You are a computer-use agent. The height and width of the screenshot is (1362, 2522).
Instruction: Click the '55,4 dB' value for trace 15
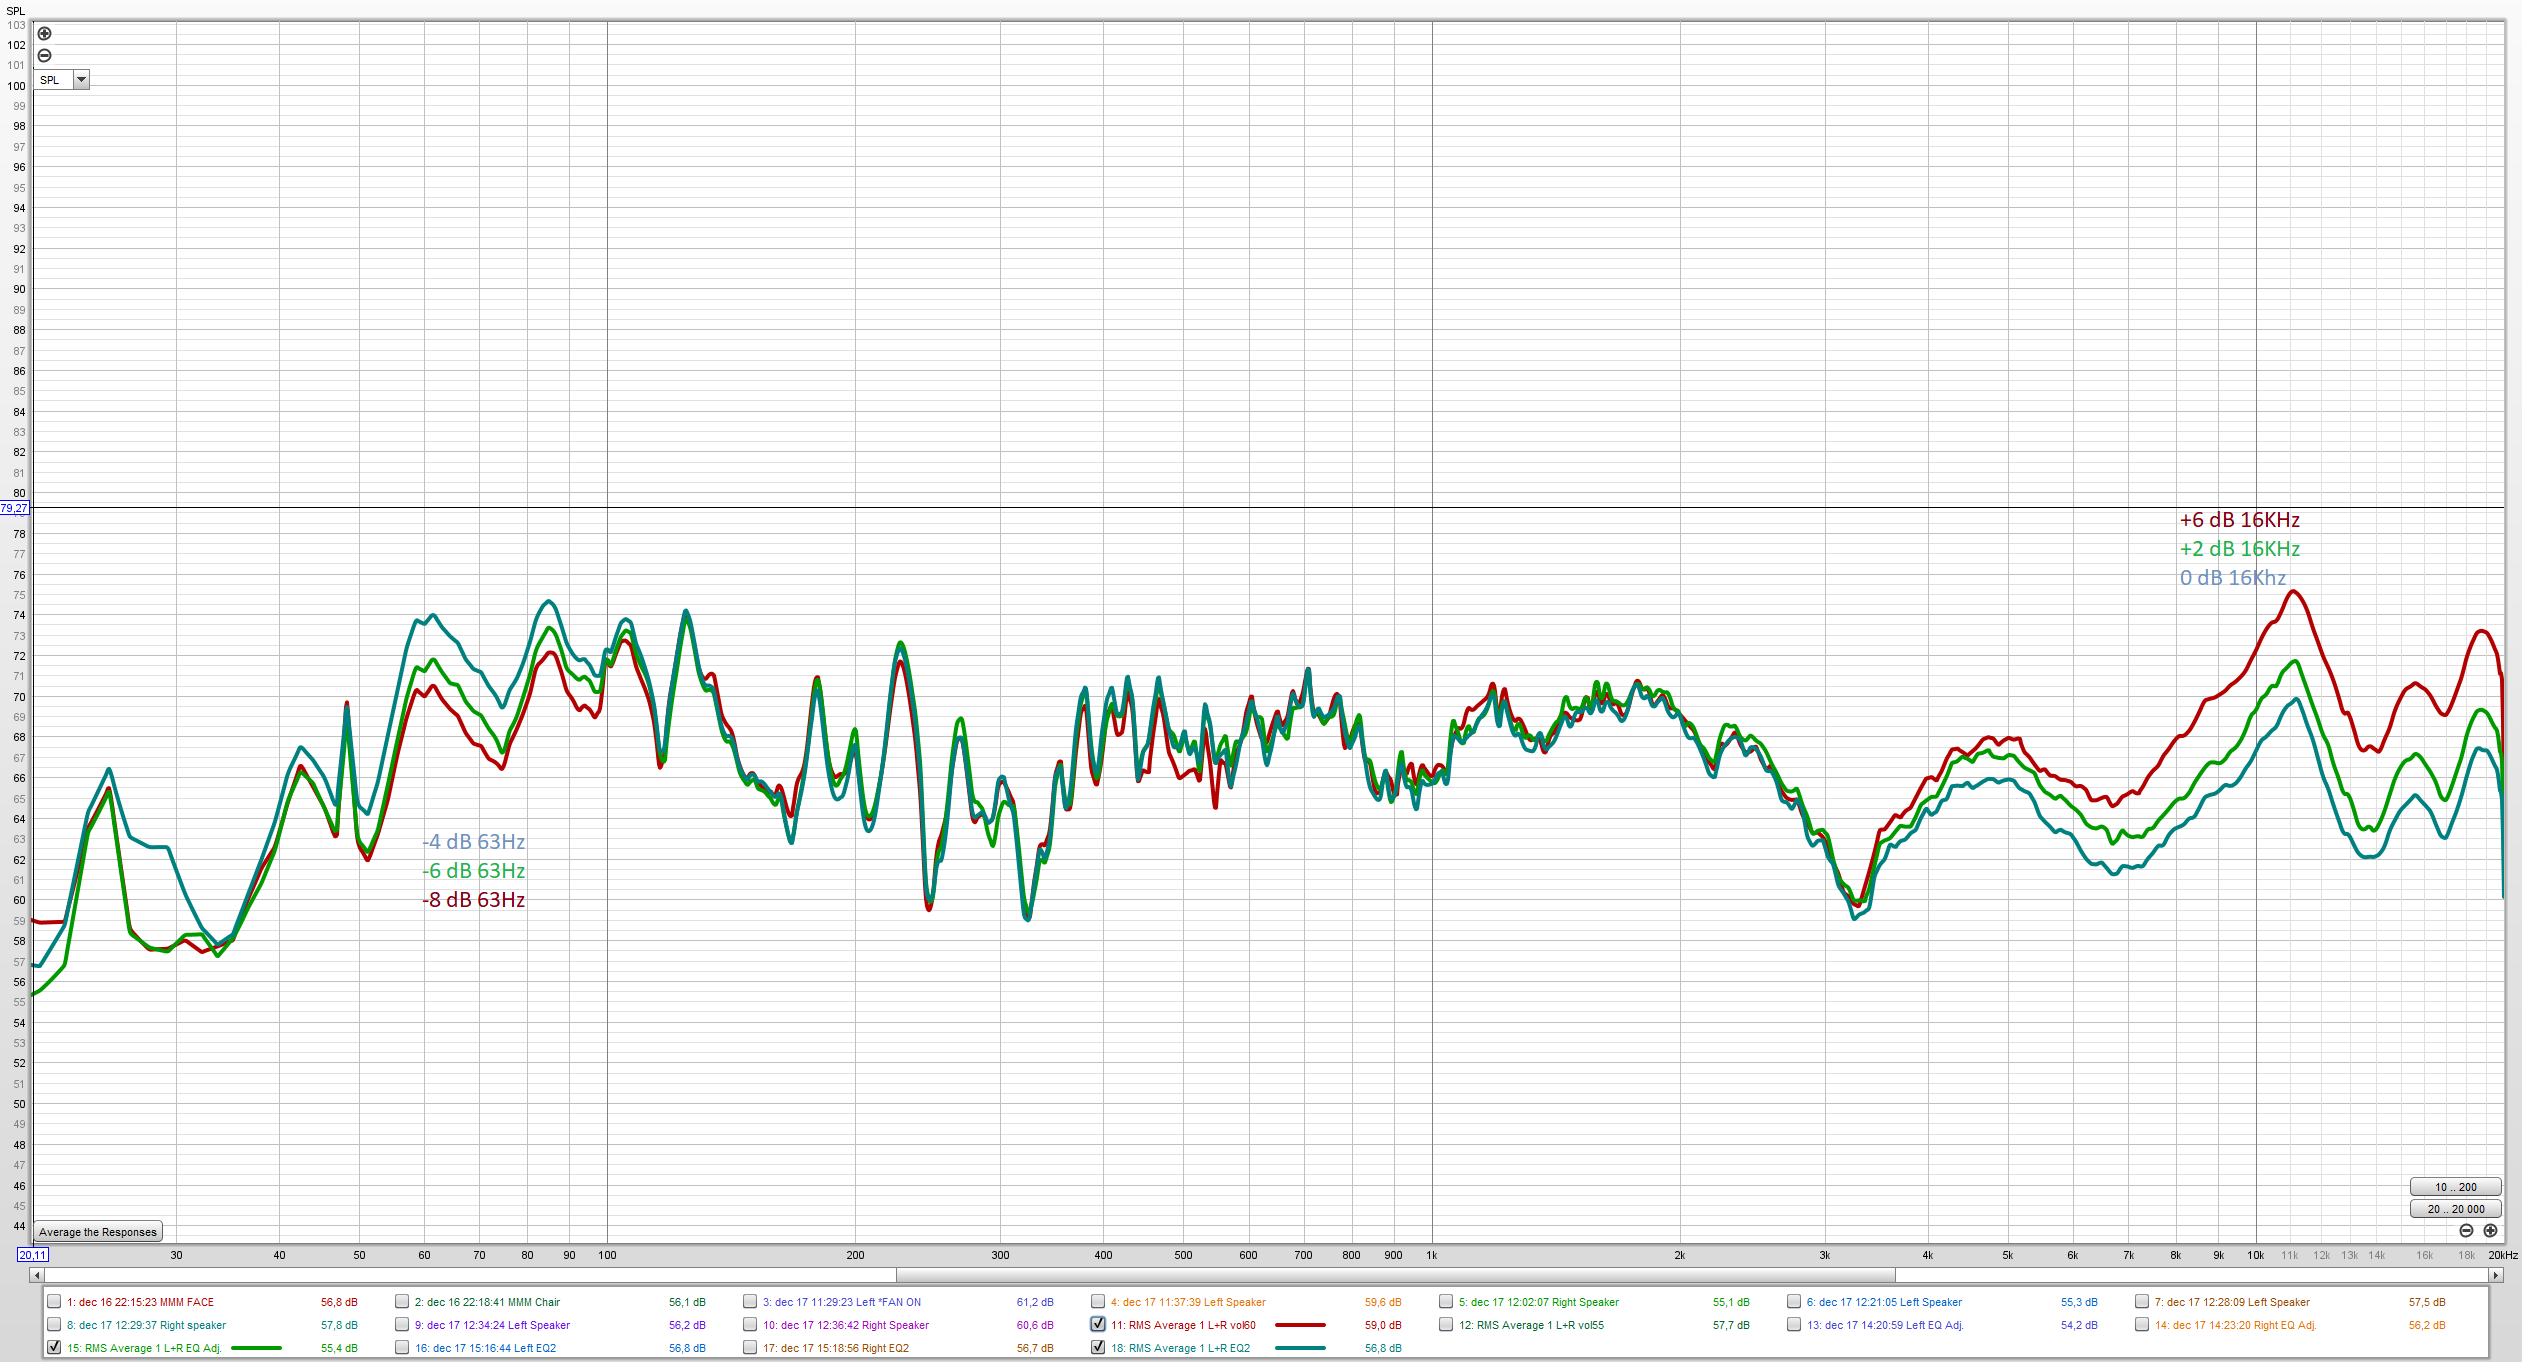click(x=339, y=1348)
